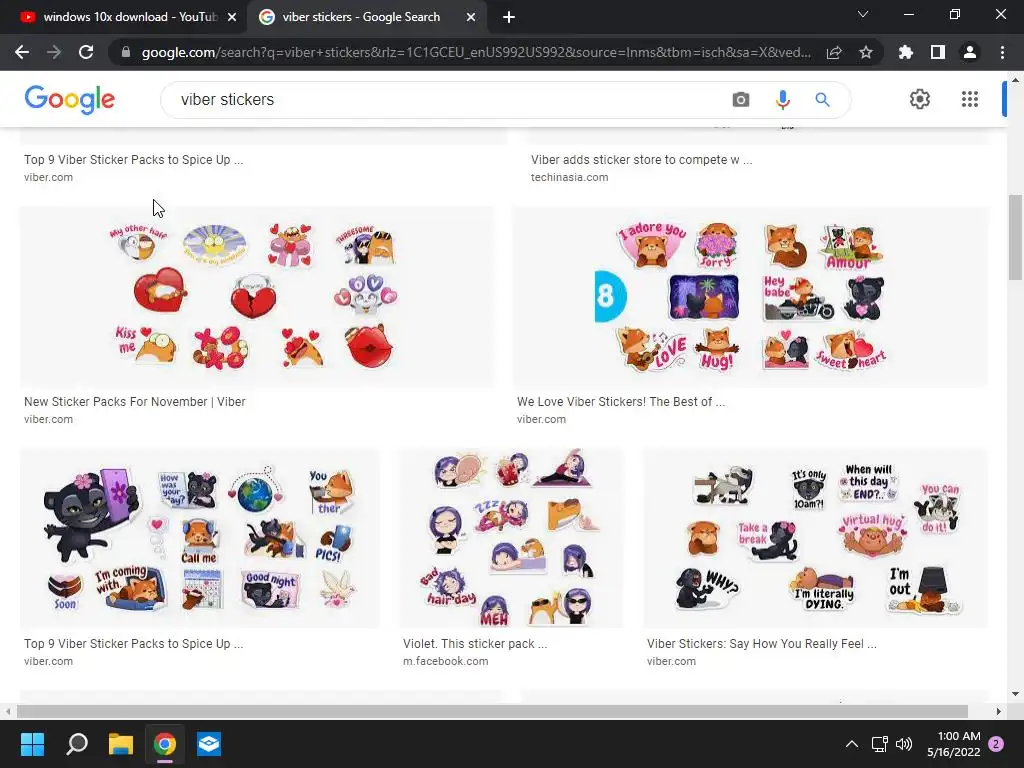Open the Violet sticker pack image

[511, 538]
